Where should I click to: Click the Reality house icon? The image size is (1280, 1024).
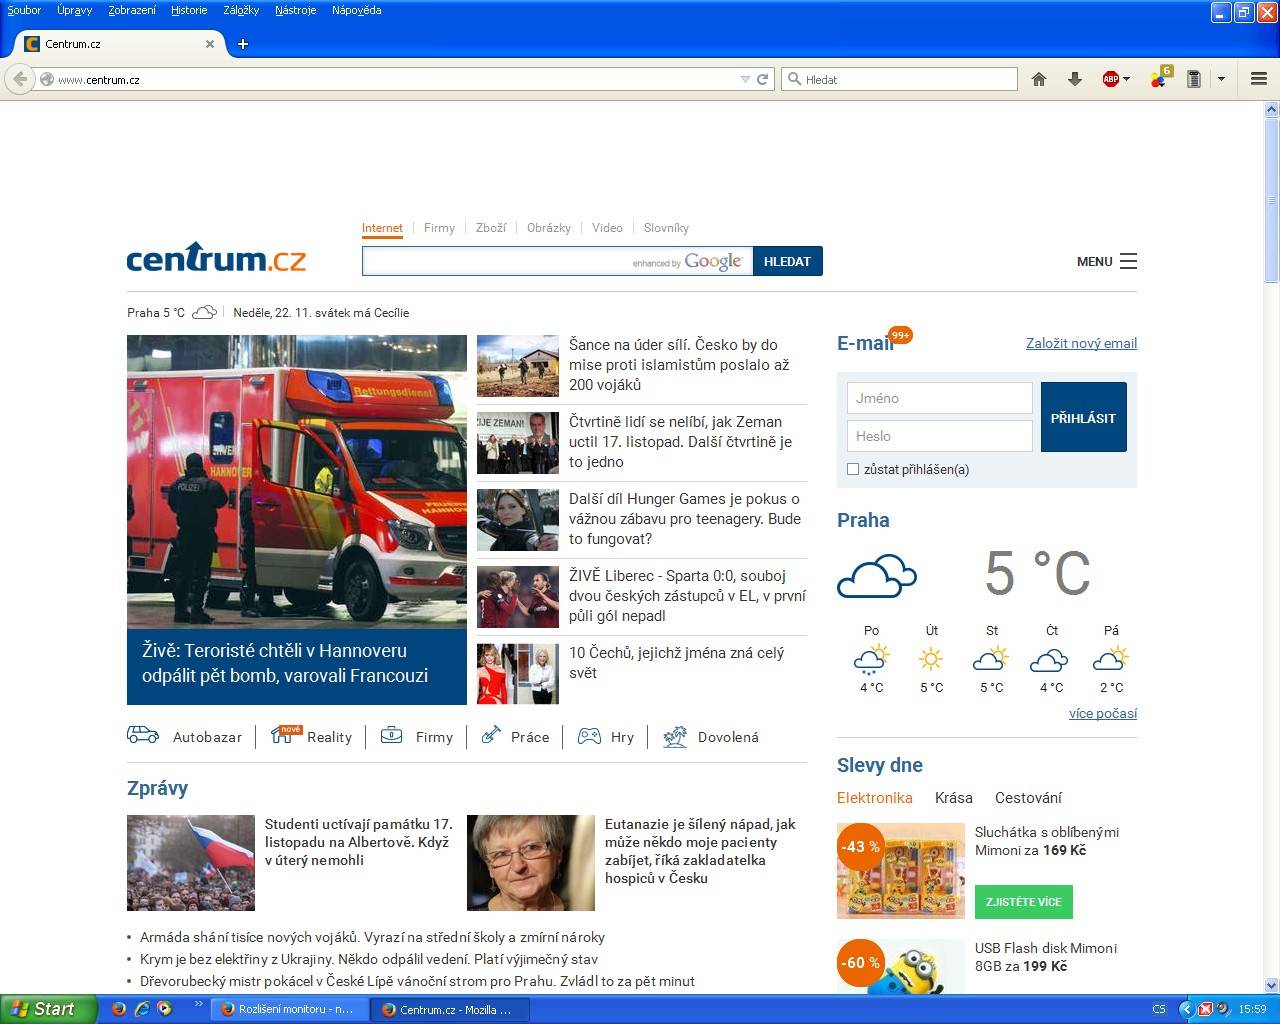pyautogui.click(x=285, y=735)
